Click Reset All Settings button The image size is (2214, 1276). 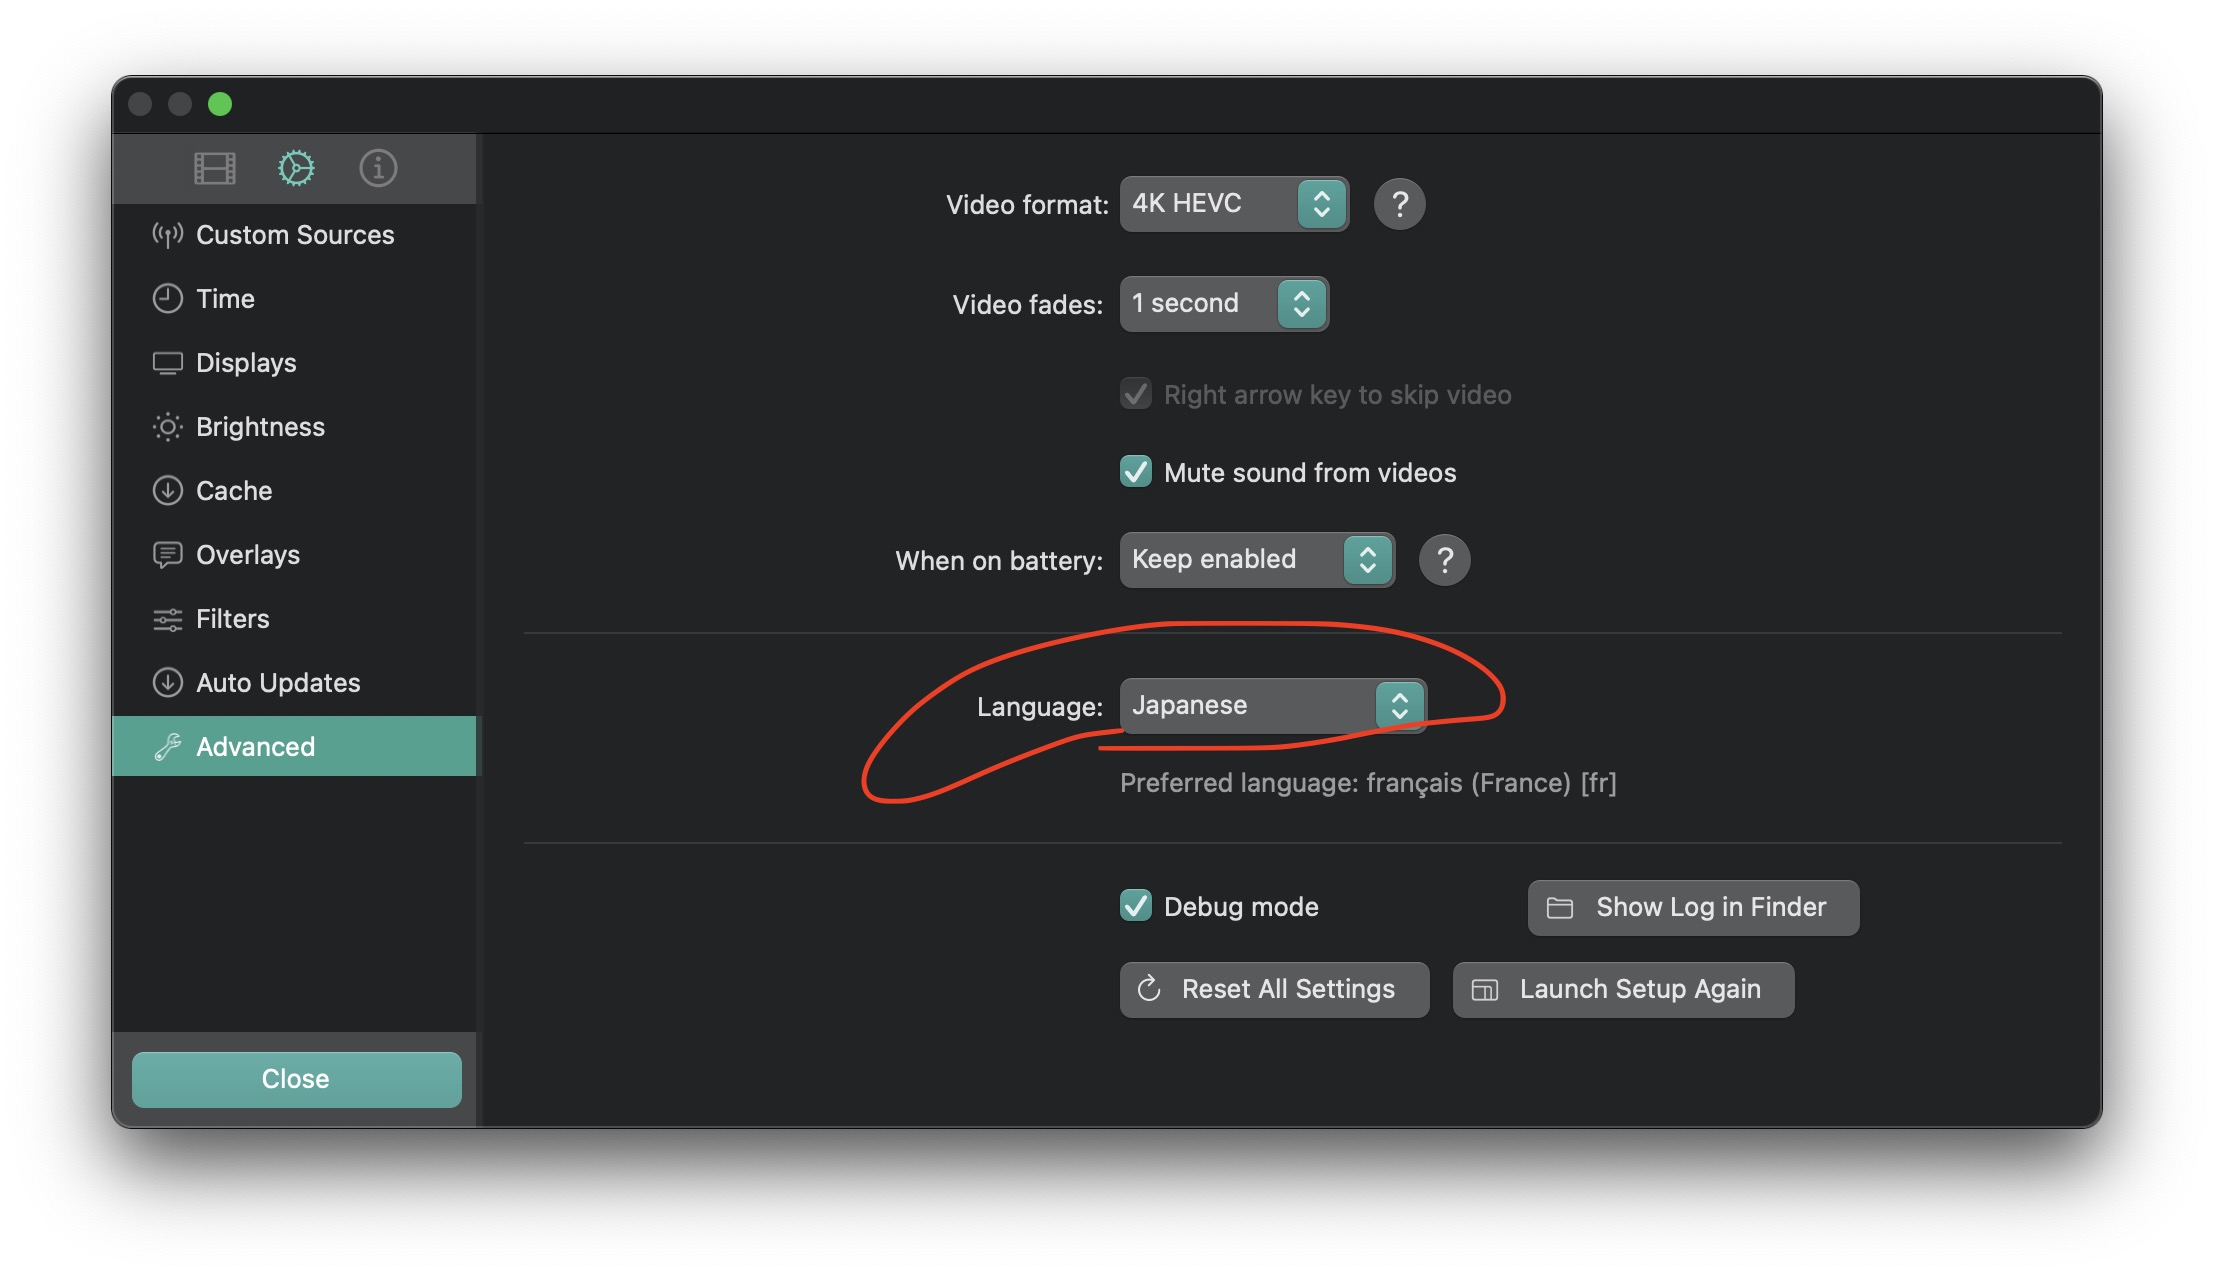click(1274, 990)
